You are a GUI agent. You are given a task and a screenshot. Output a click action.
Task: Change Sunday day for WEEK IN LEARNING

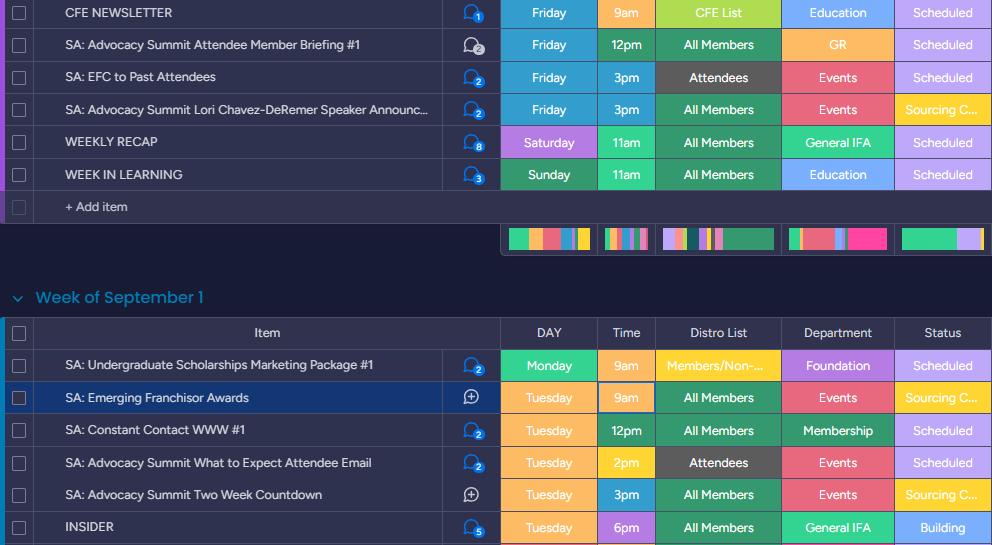tap(549, 175)
